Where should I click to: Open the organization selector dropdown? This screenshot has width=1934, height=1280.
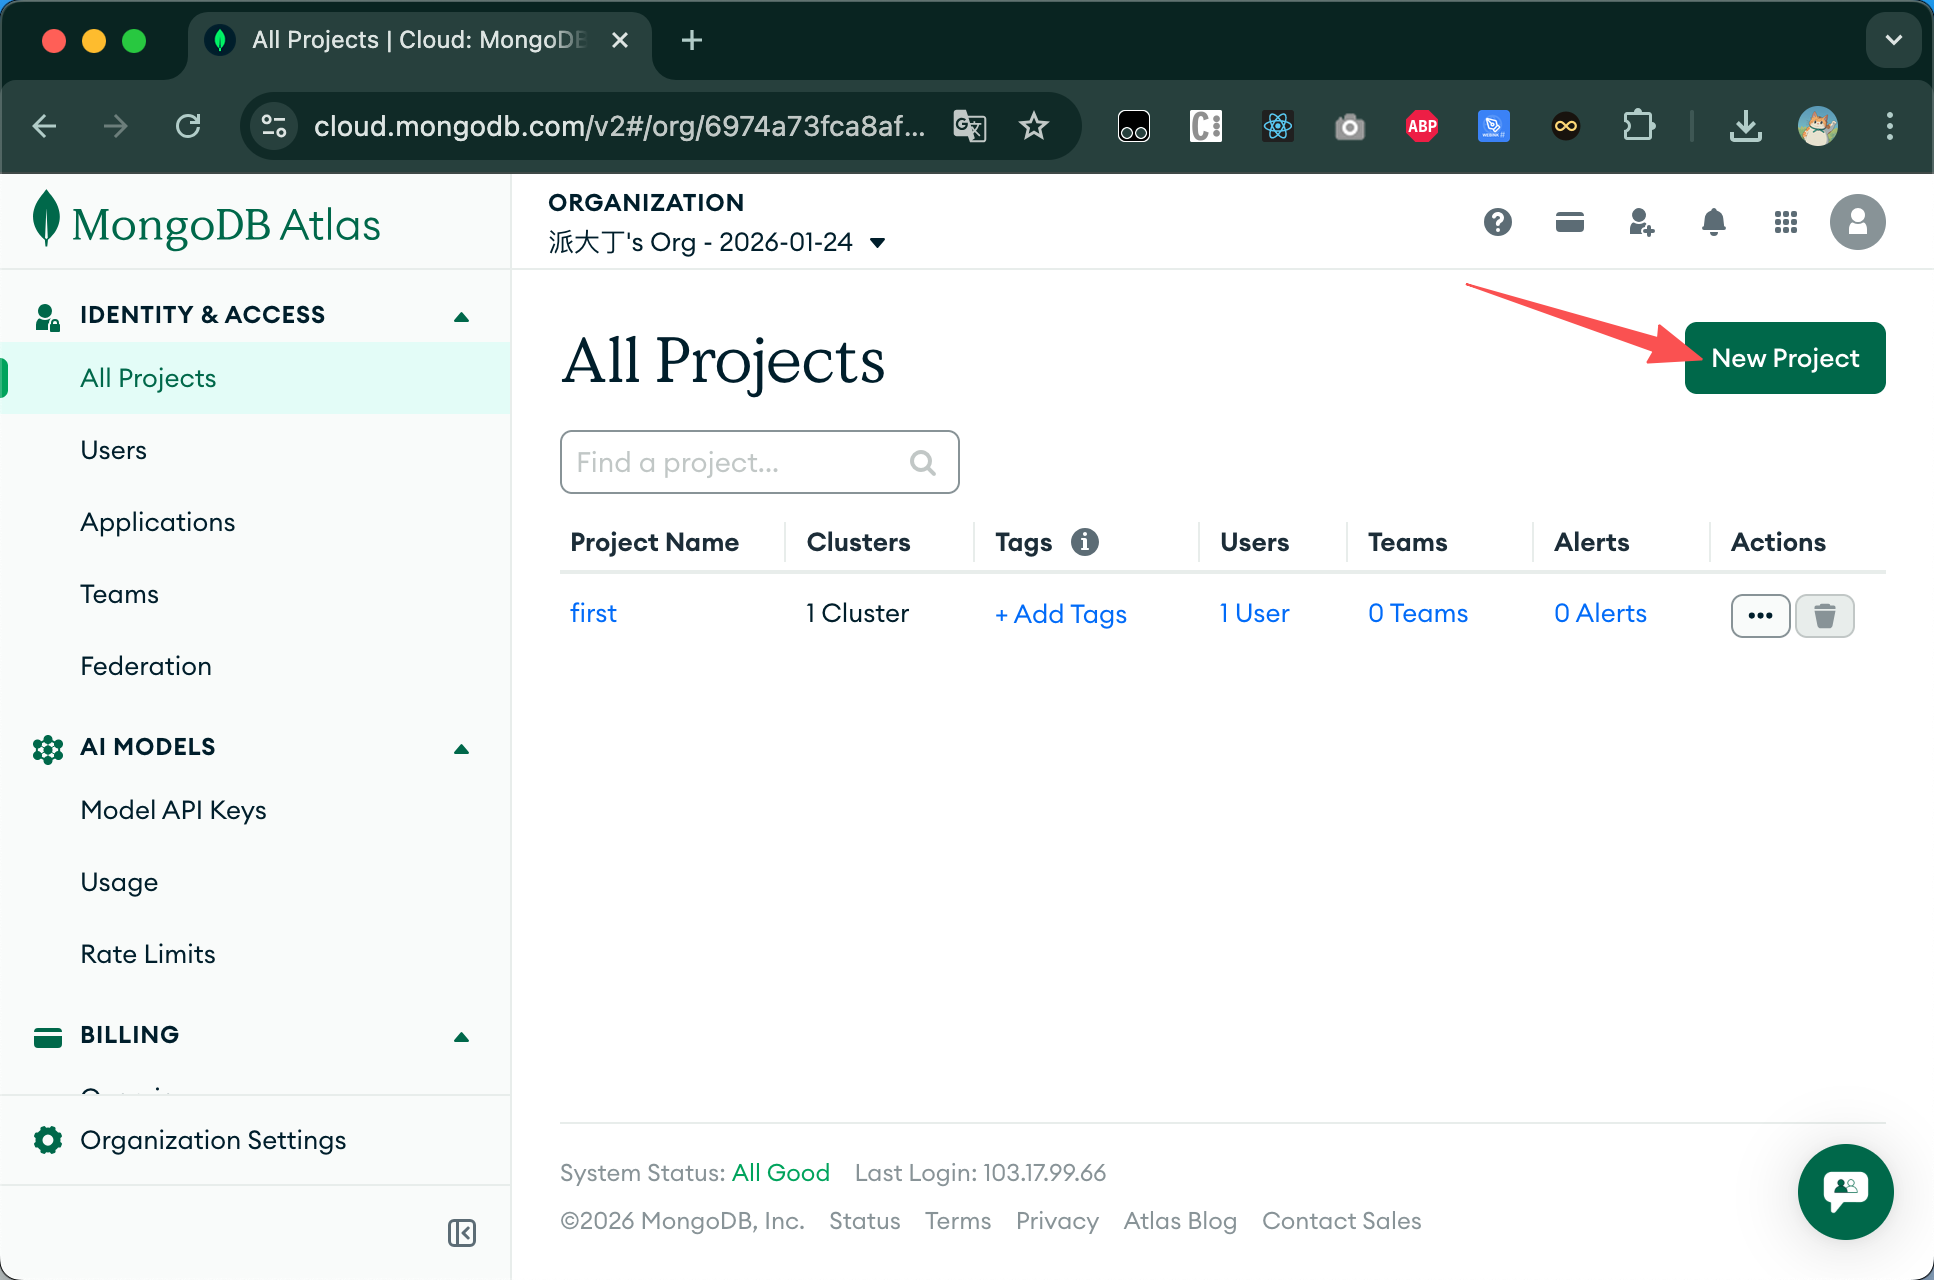pos(877,243)
